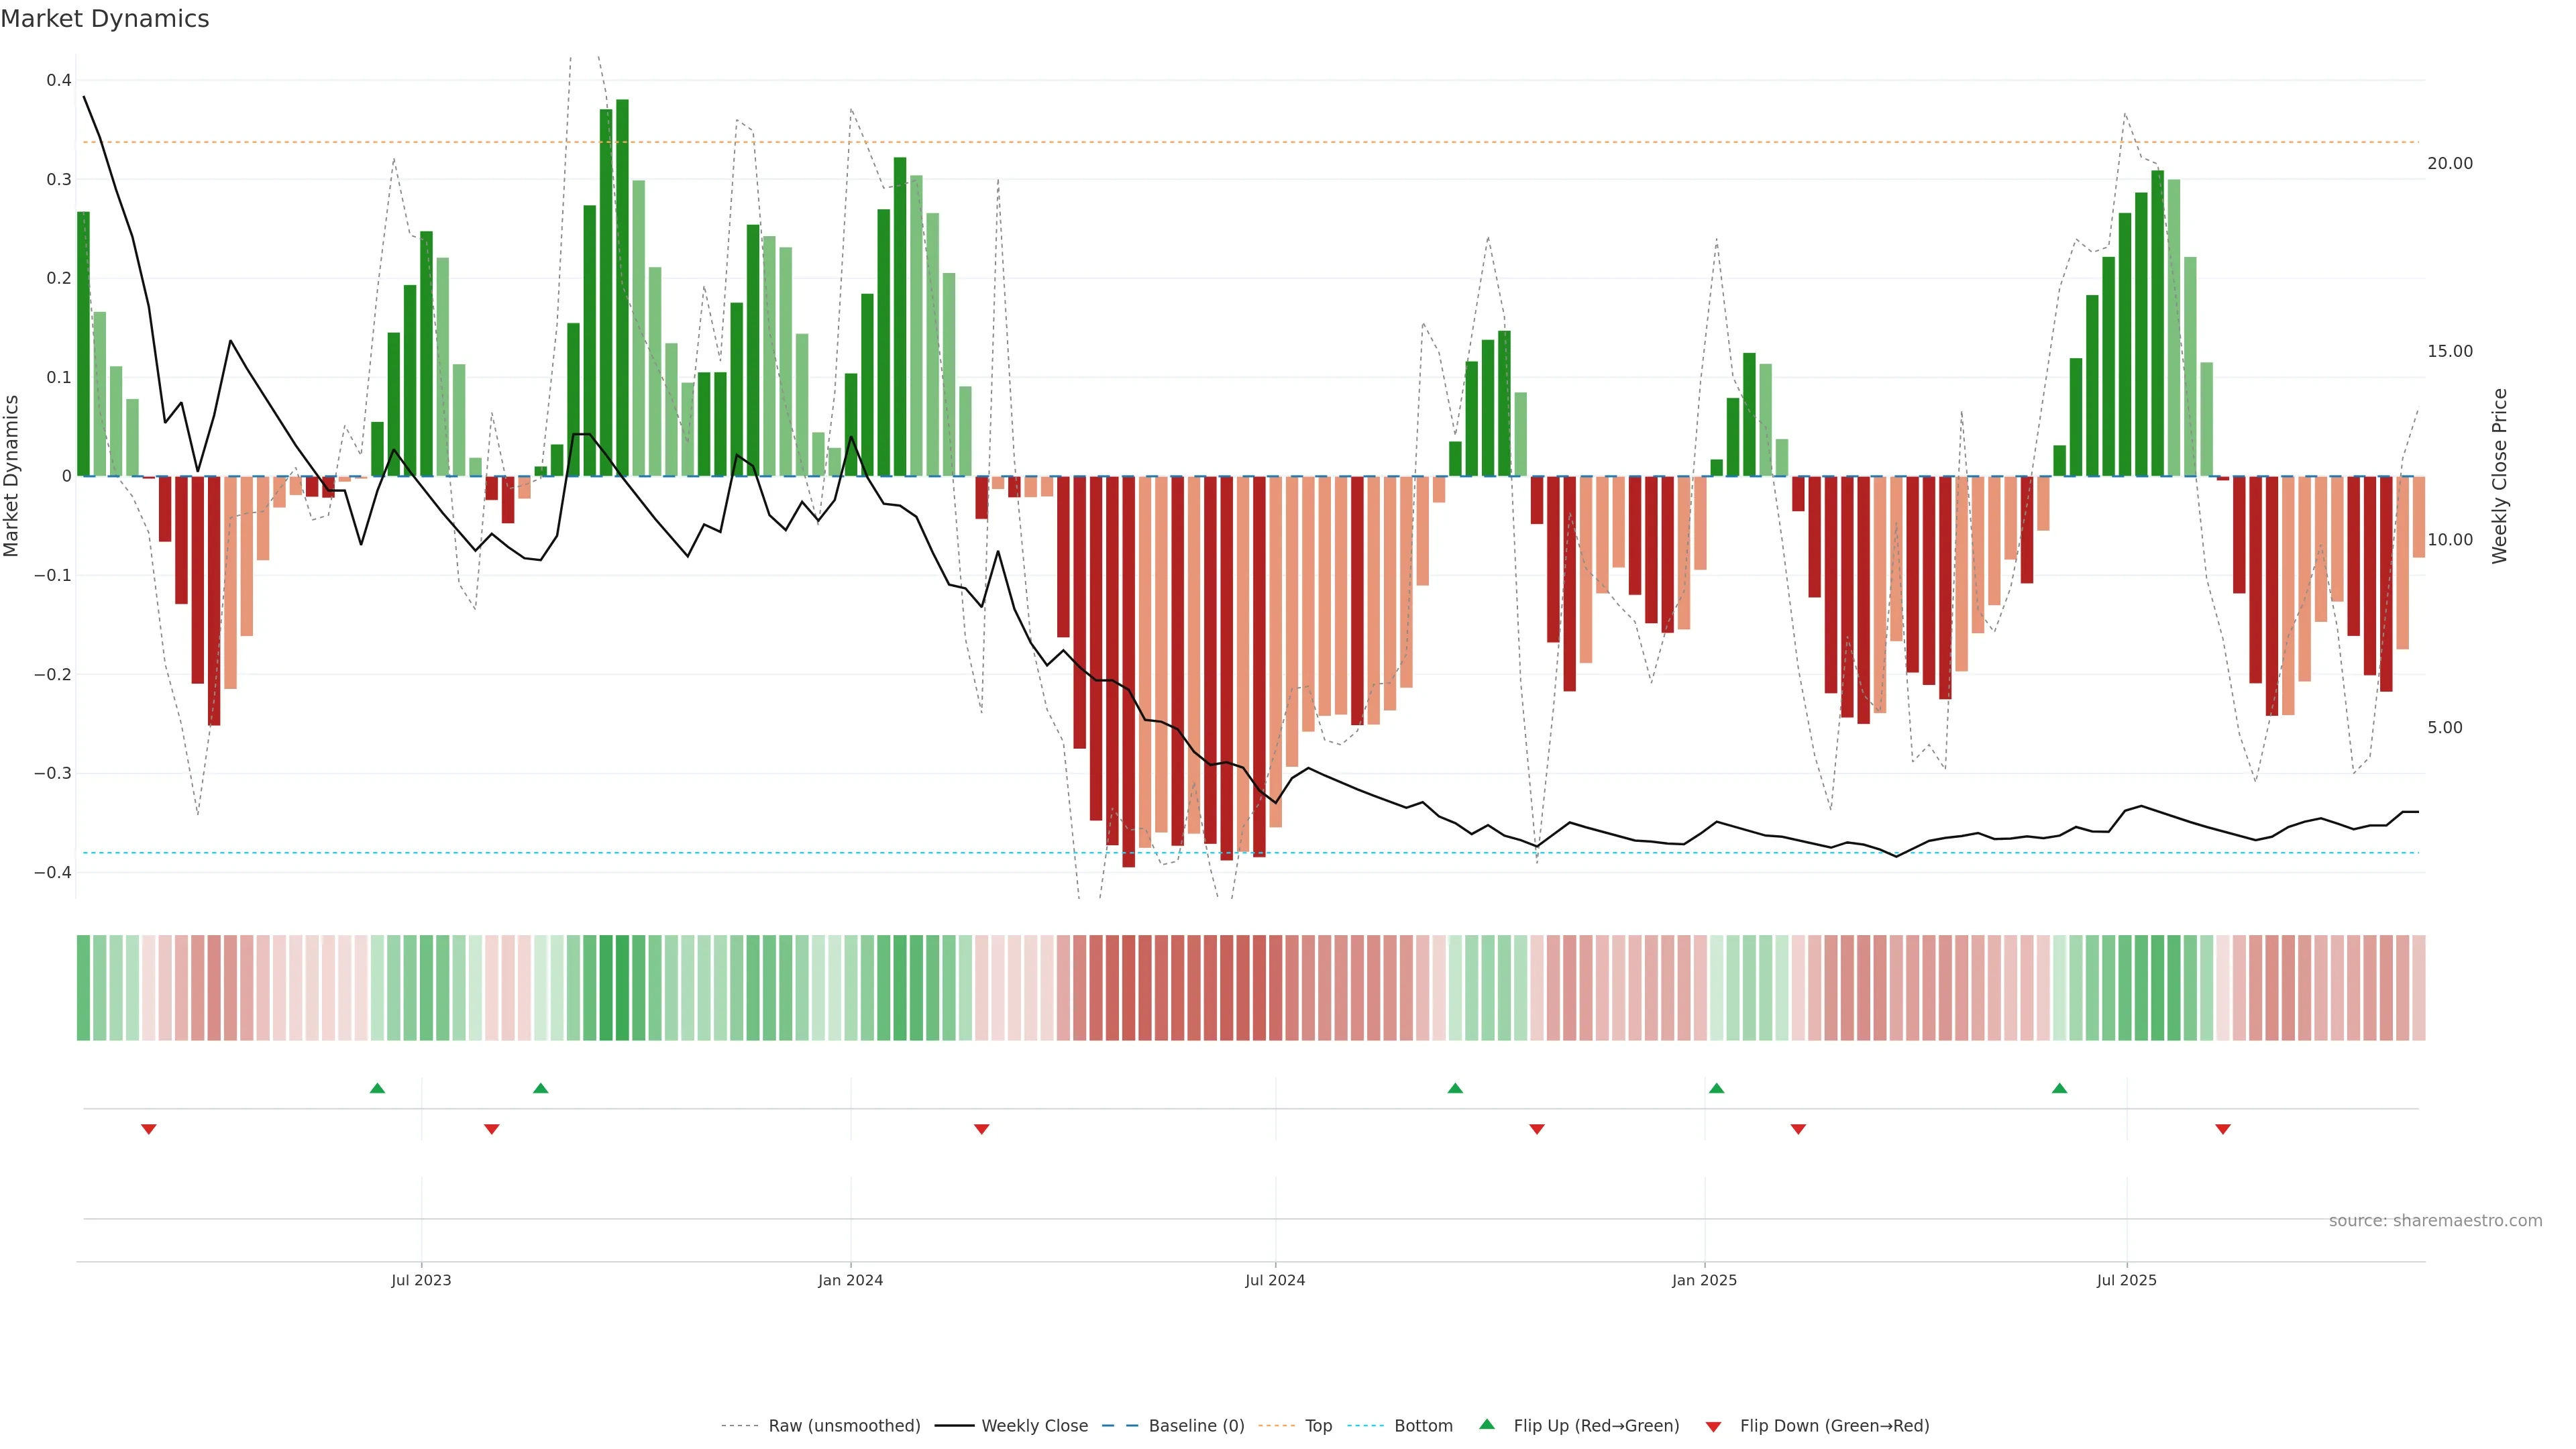The height and width of the screenshot is (1449, 2576).
Task: Click the Jan 2024 x-axis label
Action: [x=850, y=1280]
